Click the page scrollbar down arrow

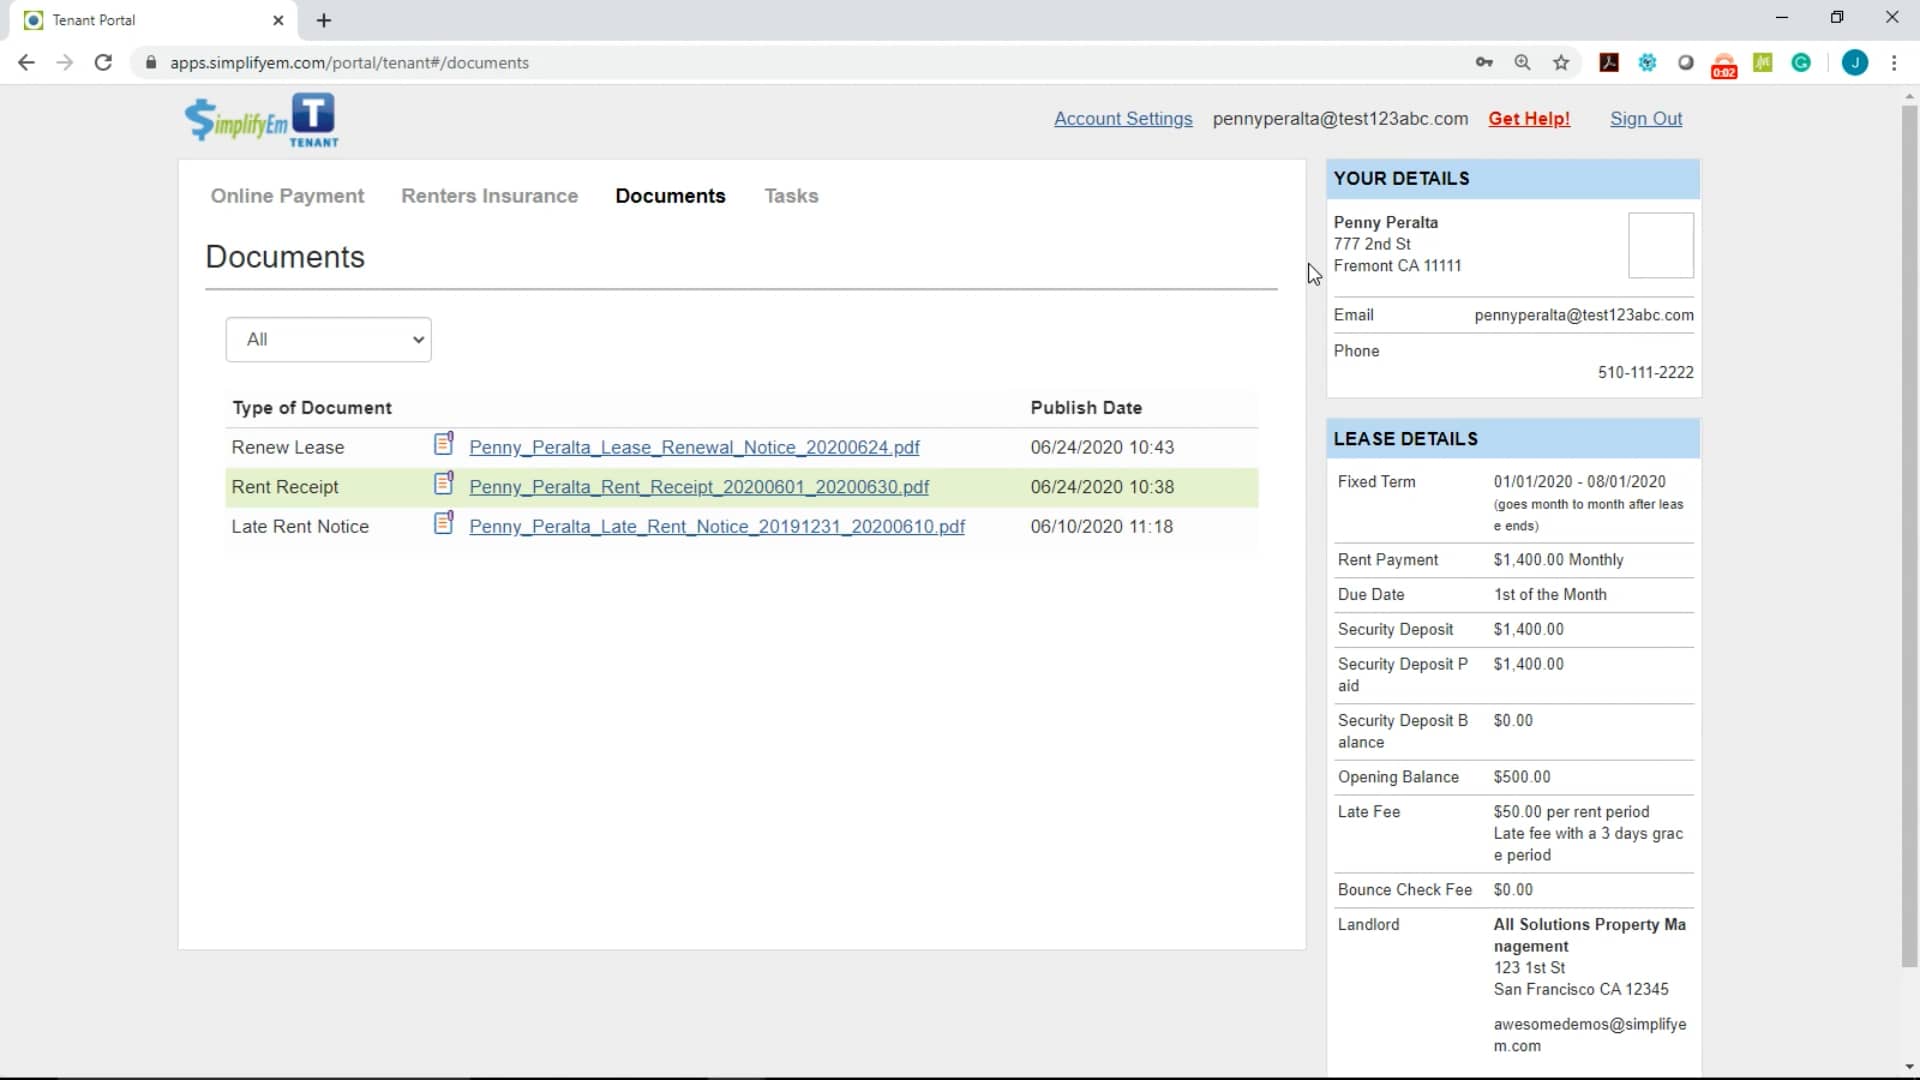(x=1908, y=1067)
